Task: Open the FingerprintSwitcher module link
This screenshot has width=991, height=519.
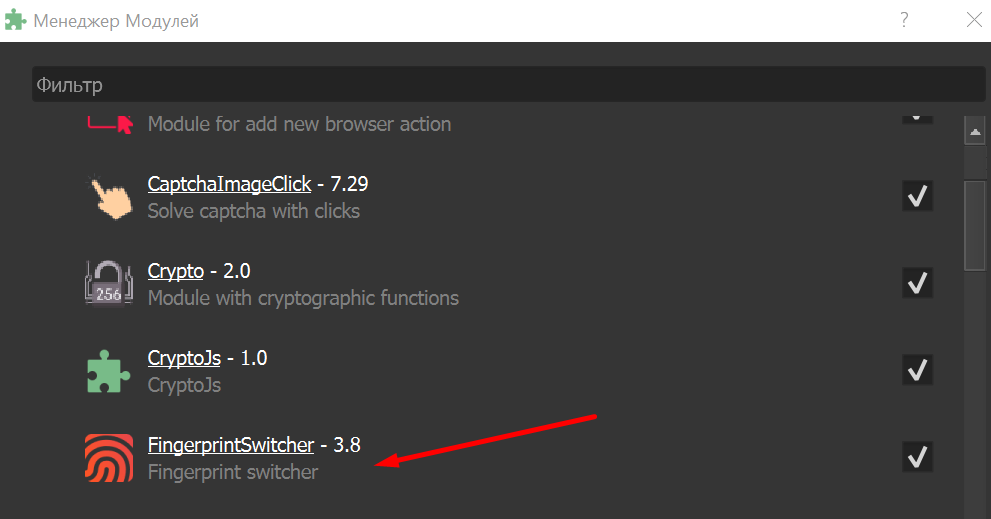Action: coord(231,445)
